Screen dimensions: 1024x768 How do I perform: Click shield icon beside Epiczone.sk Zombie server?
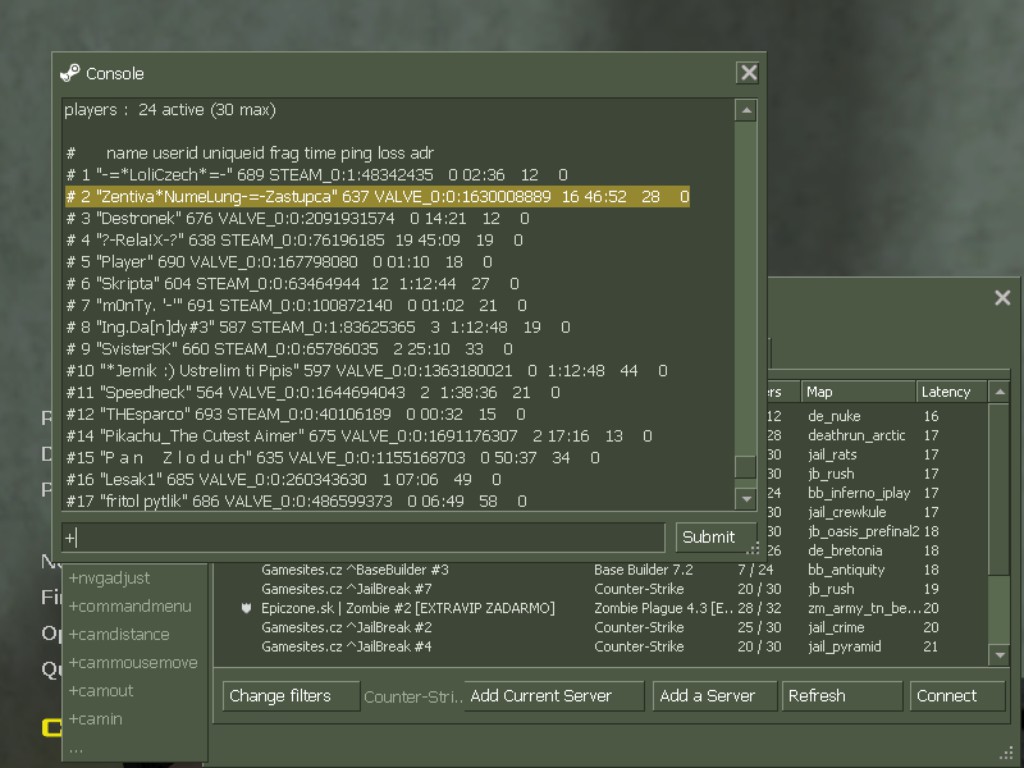246,608
